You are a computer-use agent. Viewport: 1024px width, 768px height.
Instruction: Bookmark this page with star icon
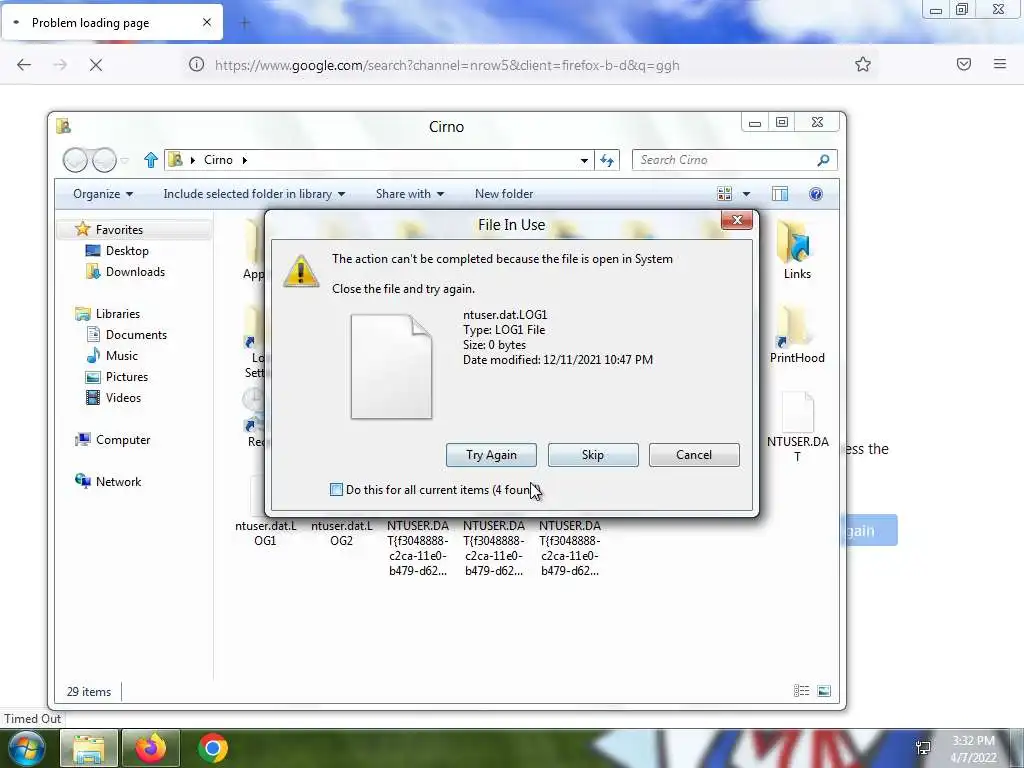[863, 65]
